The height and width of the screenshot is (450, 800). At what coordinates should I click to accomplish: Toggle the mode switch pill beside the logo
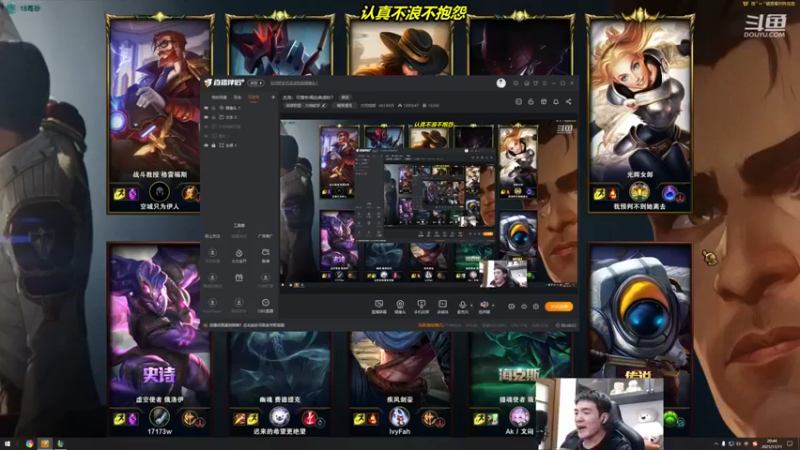[256, 83]
